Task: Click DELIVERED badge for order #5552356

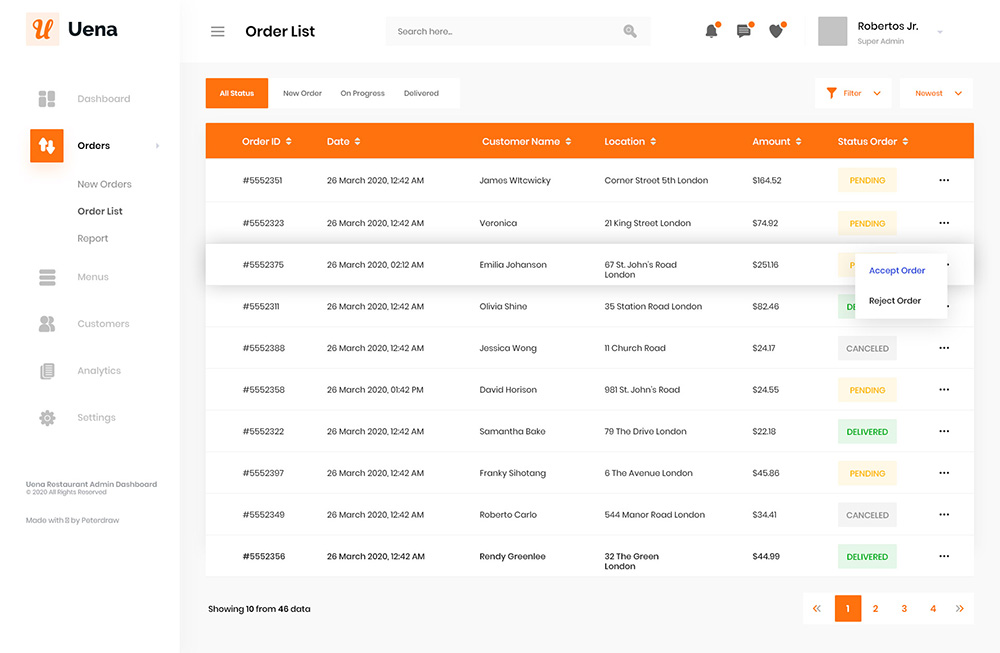Action: tap(867, 557)
